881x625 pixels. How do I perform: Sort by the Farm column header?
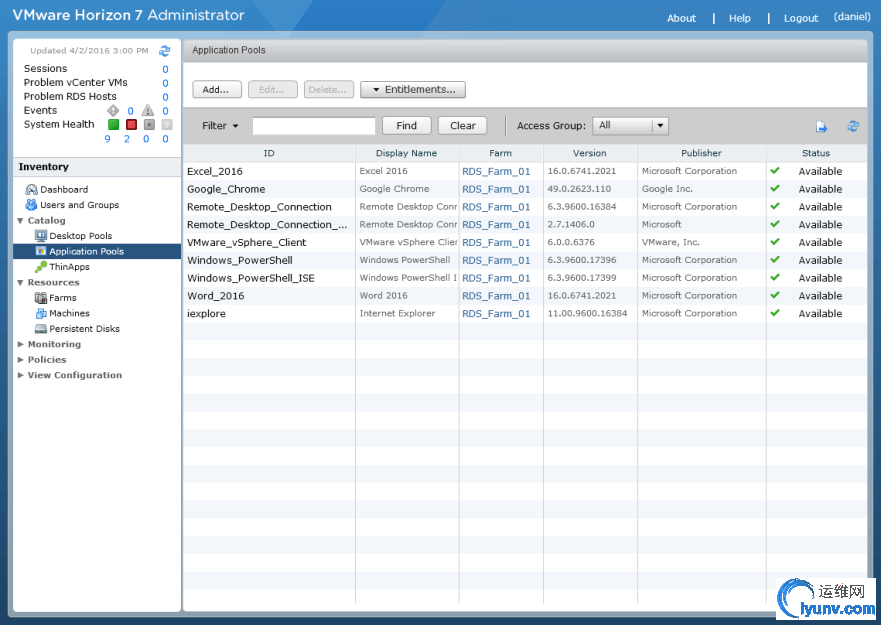click(501, 153)
